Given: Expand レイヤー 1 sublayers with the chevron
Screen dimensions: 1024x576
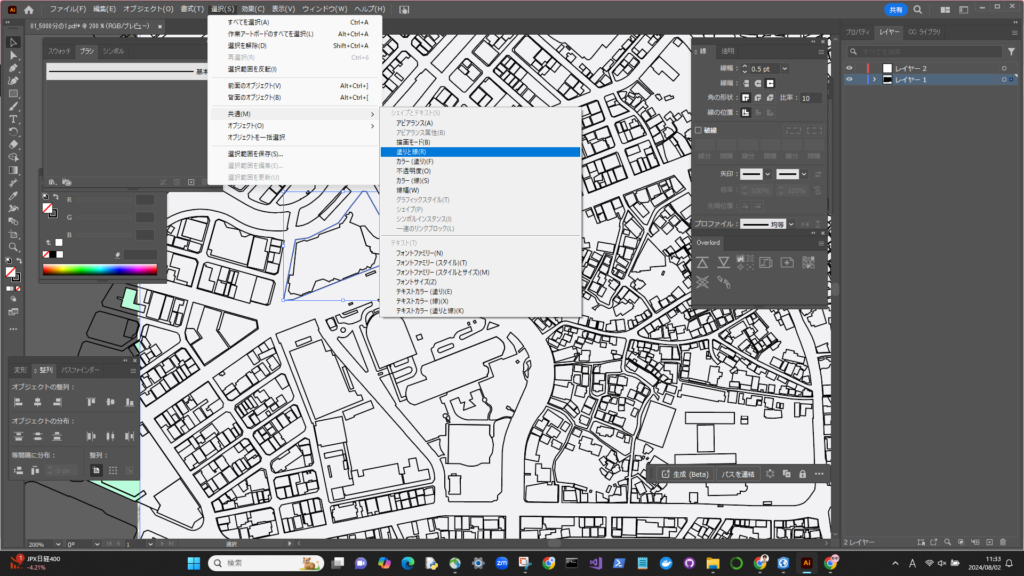Looking at the screenshot, I should (874, 79).
